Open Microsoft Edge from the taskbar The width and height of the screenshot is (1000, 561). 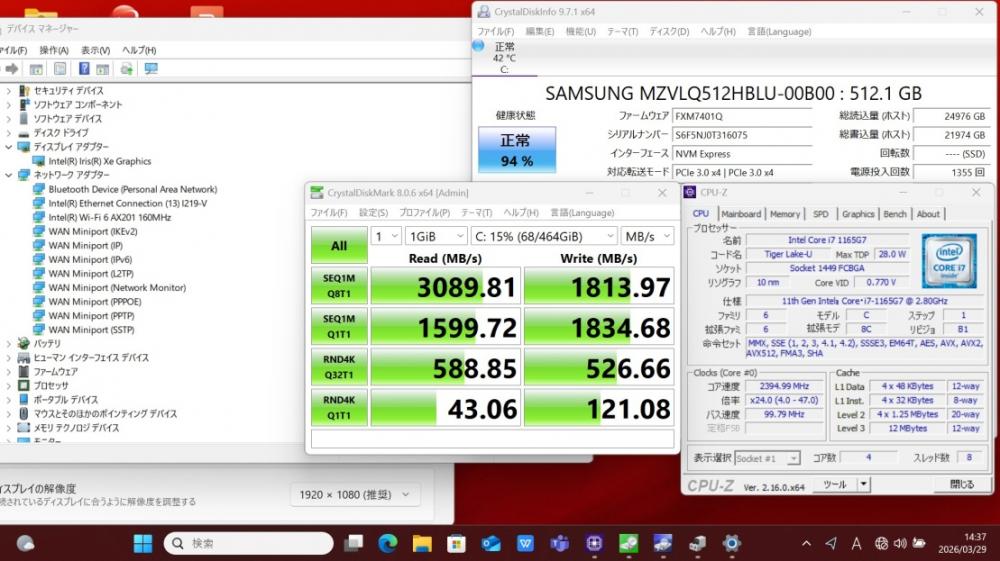388,543
